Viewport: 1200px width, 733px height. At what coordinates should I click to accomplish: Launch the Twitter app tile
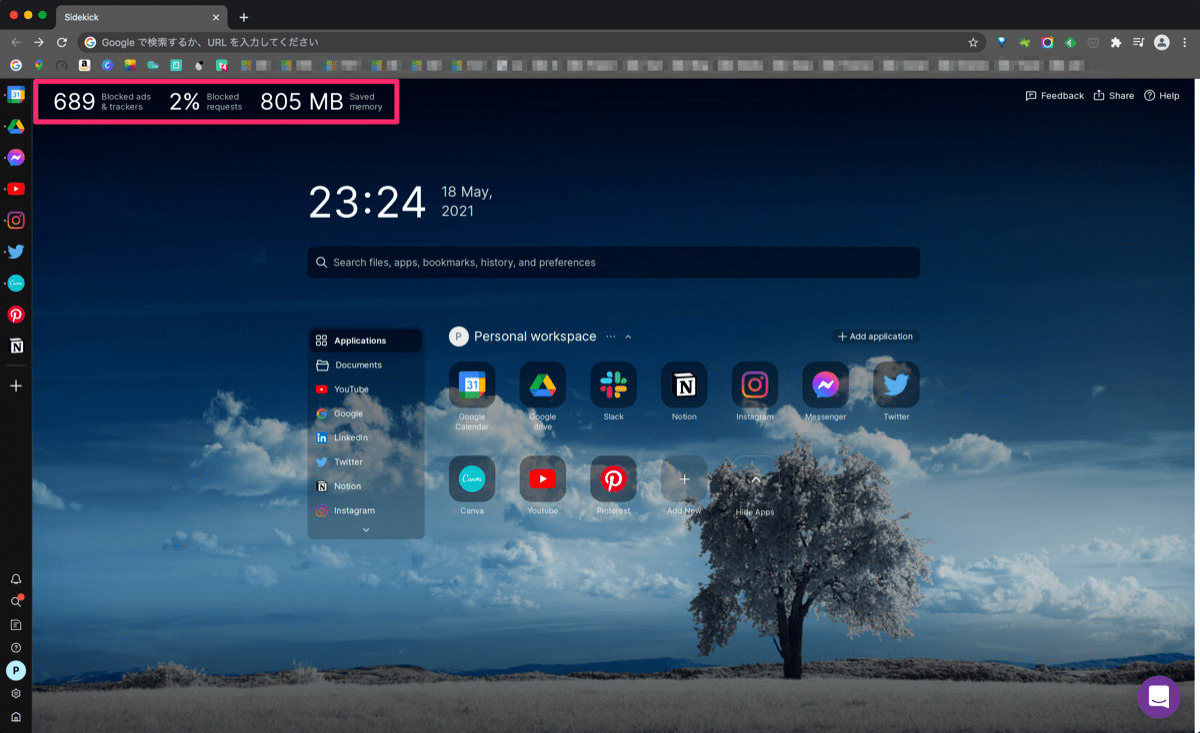click(896, 385)
